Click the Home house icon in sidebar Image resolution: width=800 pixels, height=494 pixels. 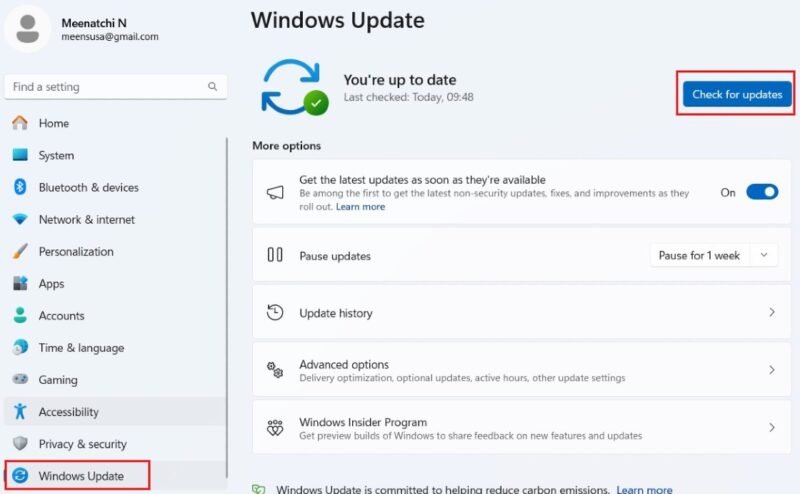pyautogui.click(x=20, y=123)
